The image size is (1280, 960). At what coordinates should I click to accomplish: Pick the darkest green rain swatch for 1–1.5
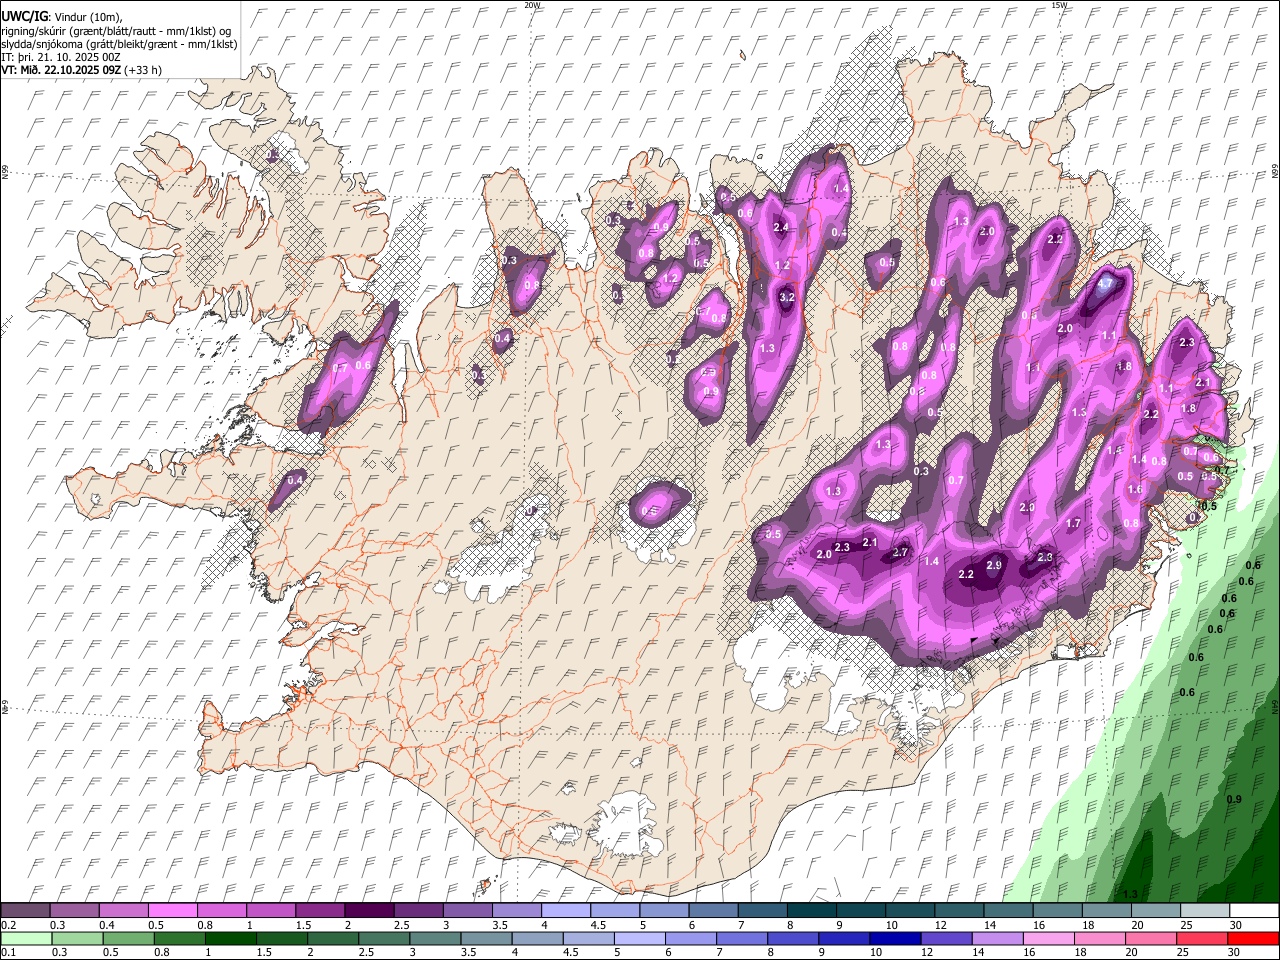(x=230, y=939)
